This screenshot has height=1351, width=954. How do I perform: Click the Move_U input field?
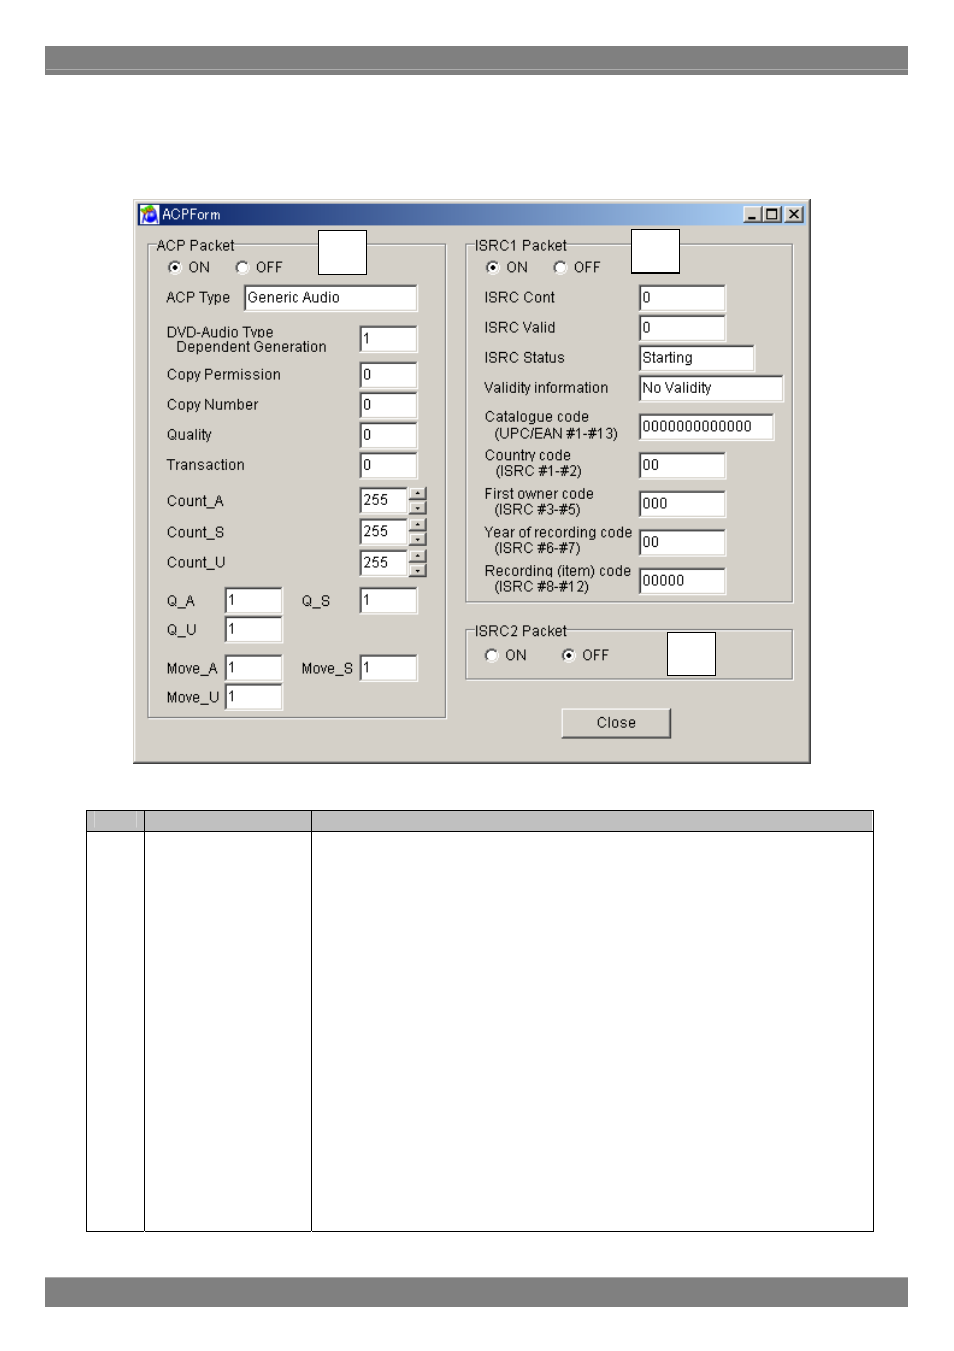point(254,697)
